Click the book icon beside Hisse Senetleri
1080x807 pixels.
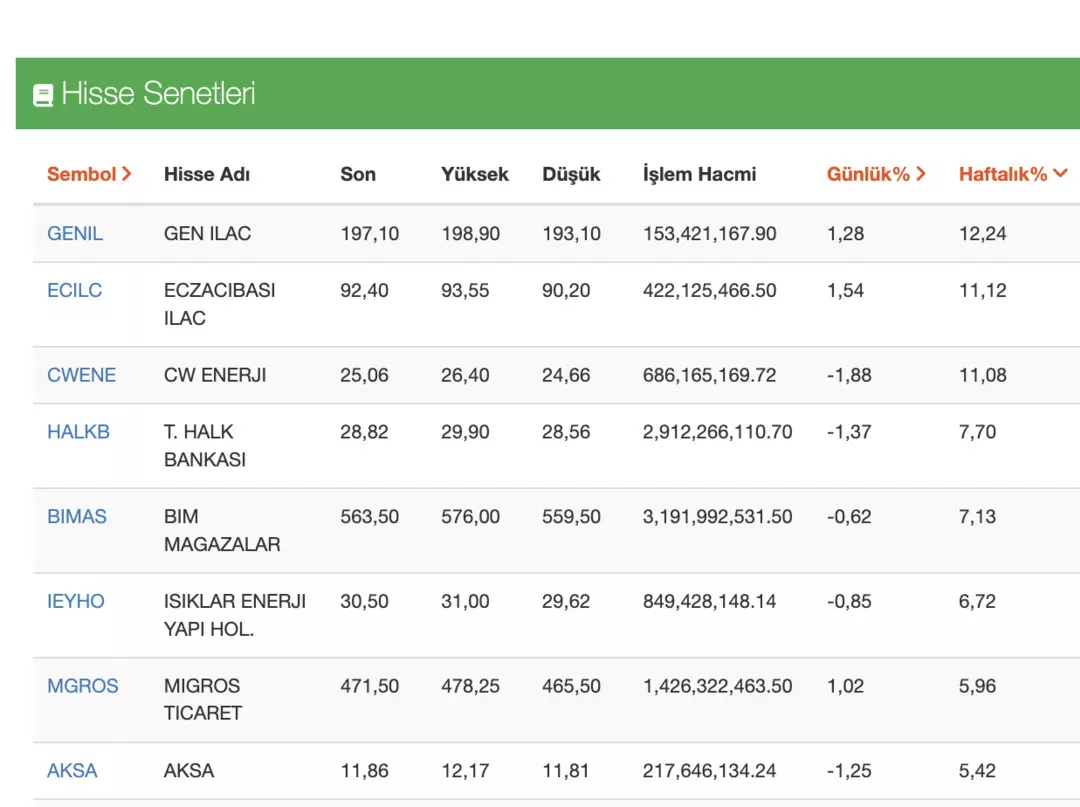pos(43,95)
